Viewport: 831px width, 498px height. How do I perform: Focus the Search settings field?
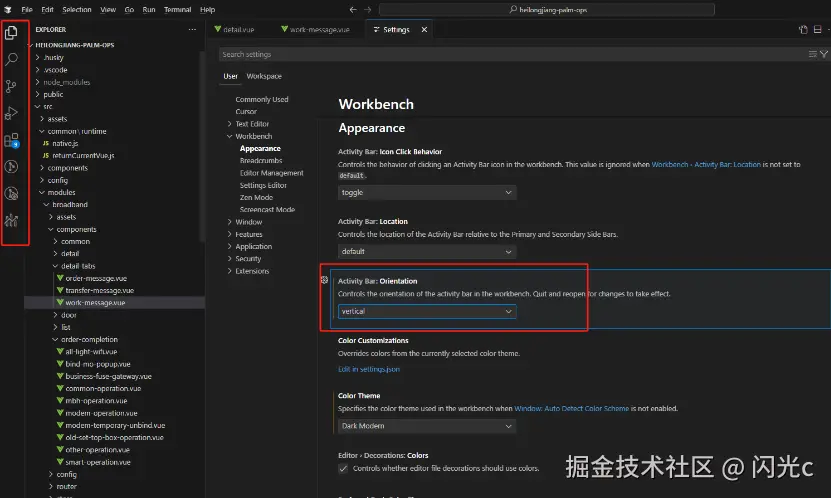coord(511,54)
